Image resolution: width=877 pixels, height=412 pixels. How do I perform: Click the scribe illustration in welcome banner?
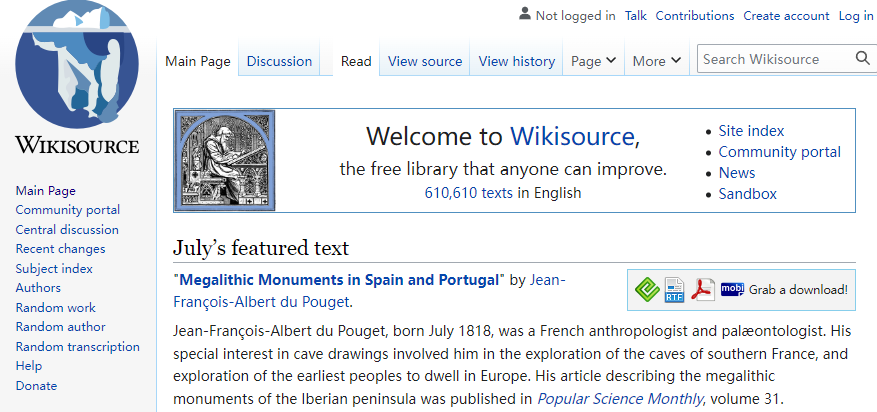click(224, 160)
